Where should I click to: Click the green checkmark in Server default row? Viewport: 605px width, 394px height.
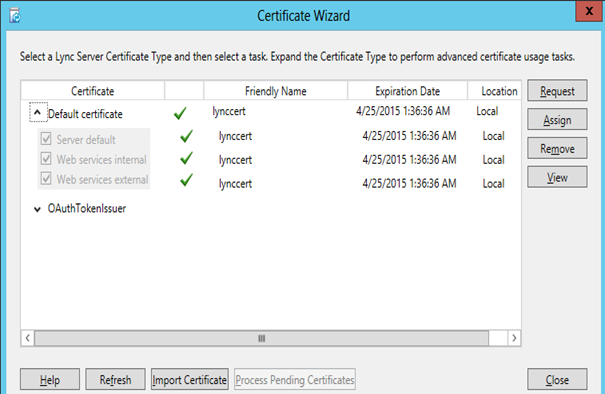(186, 136)
